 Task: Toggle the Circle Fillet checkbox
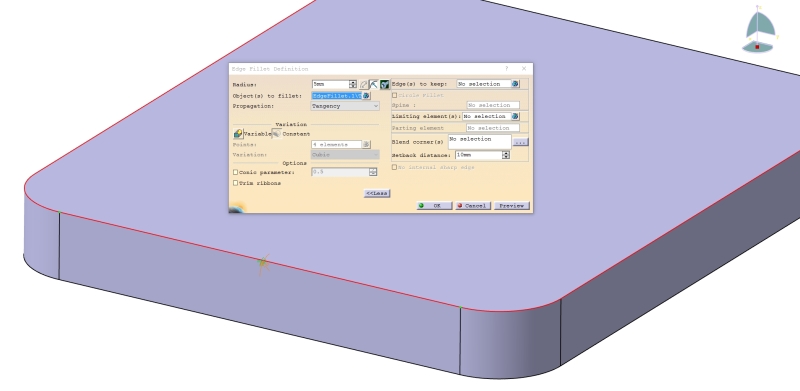[x=394, y=95]
